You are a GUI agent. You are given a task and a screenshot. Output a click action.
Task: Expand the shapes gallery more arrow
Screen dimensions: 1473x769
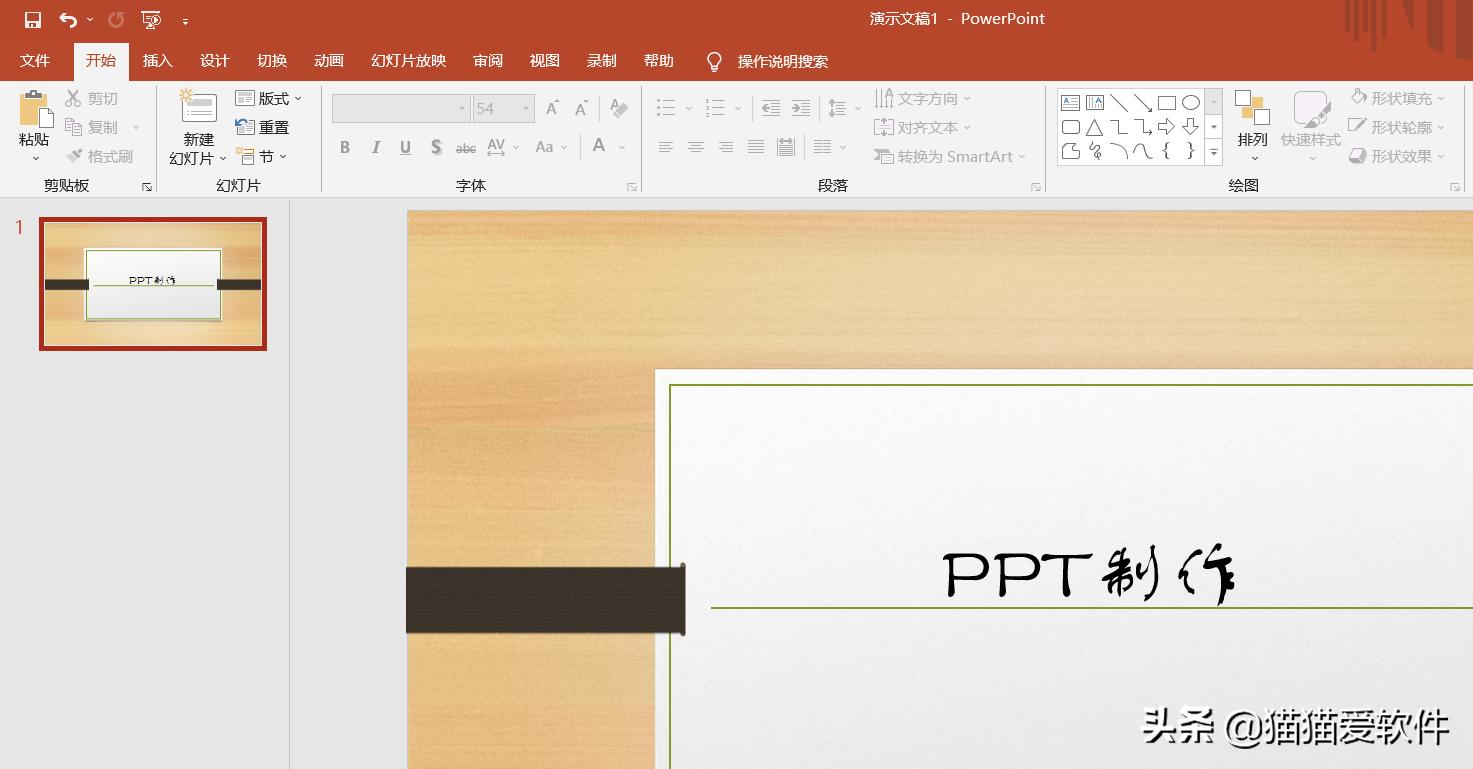(1214, 153)
